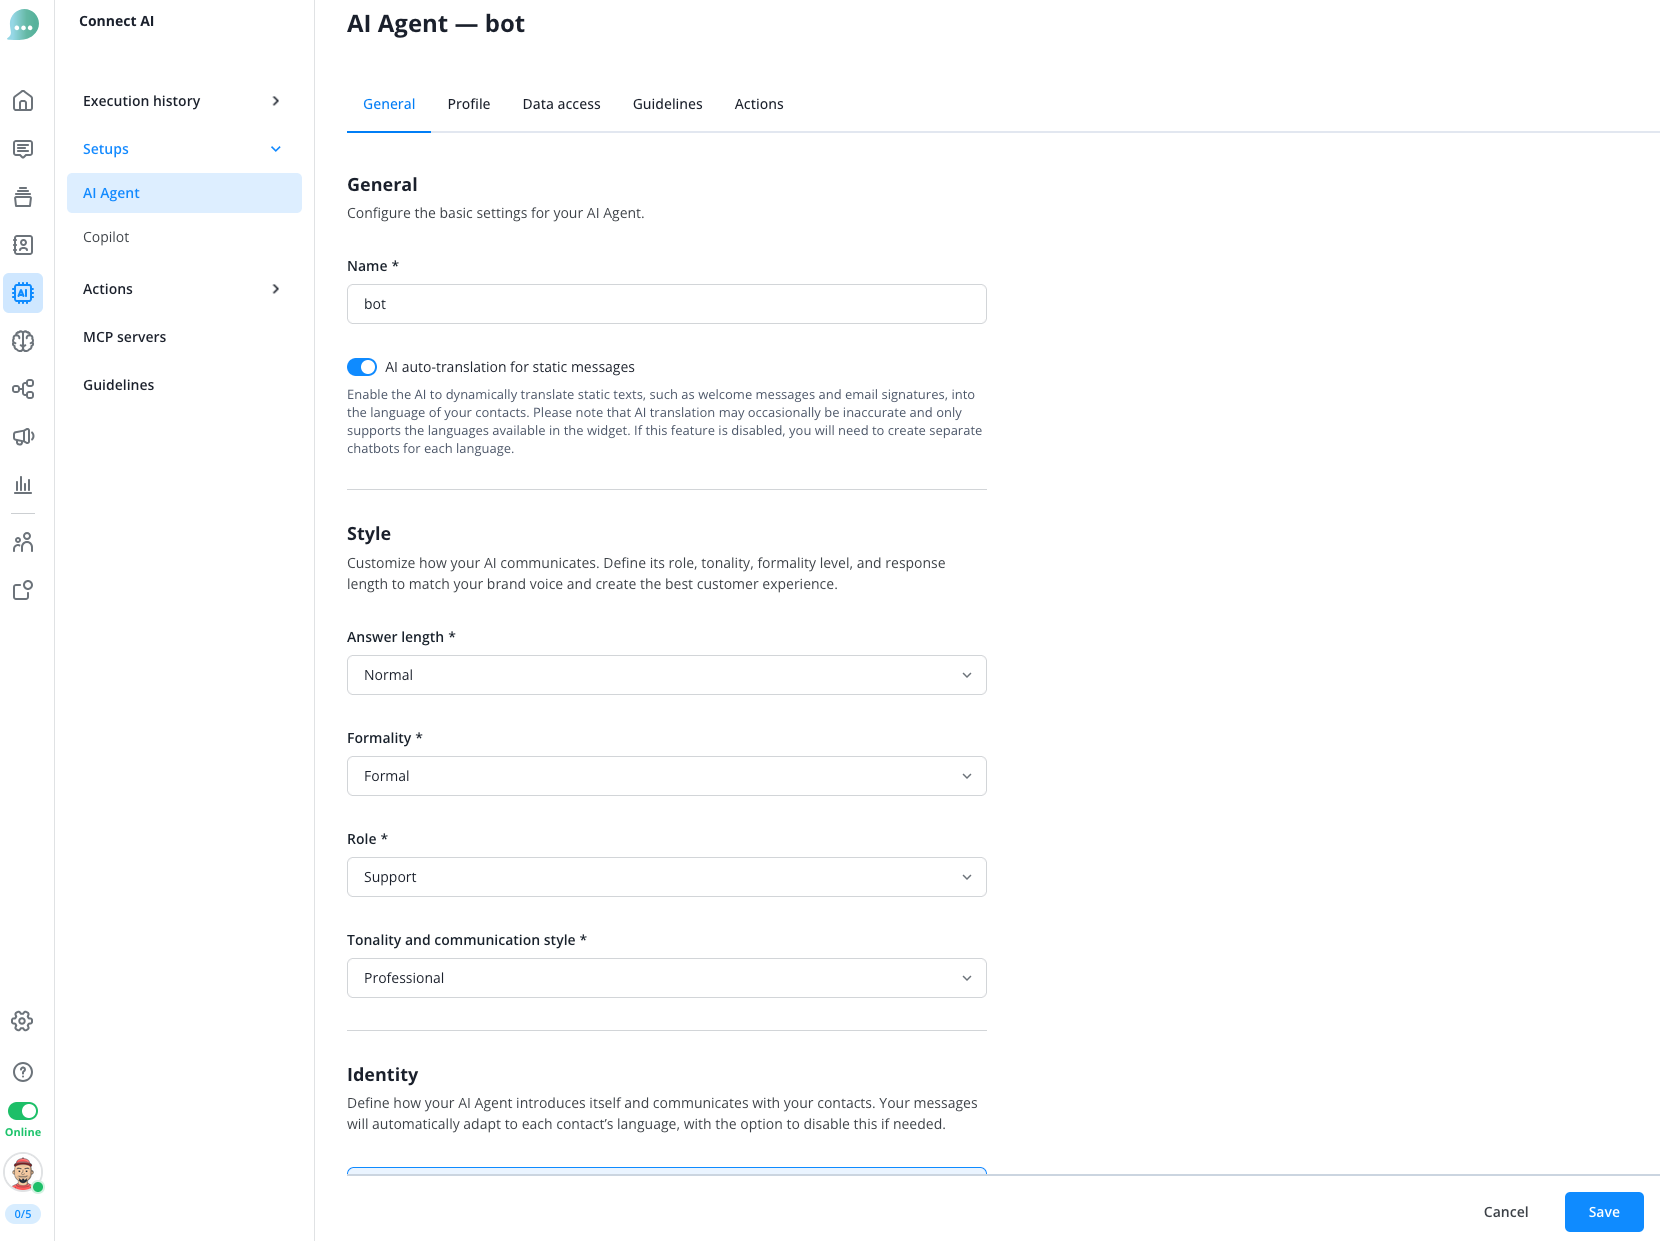Open the Home dashboard icon
Screen dimensions: 1672x1241
(23, 101)
